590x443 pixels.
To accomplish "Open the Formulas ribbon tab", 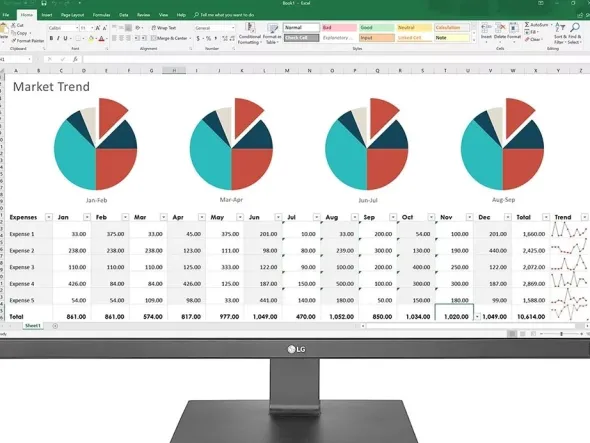I will [x=101, y=15].
